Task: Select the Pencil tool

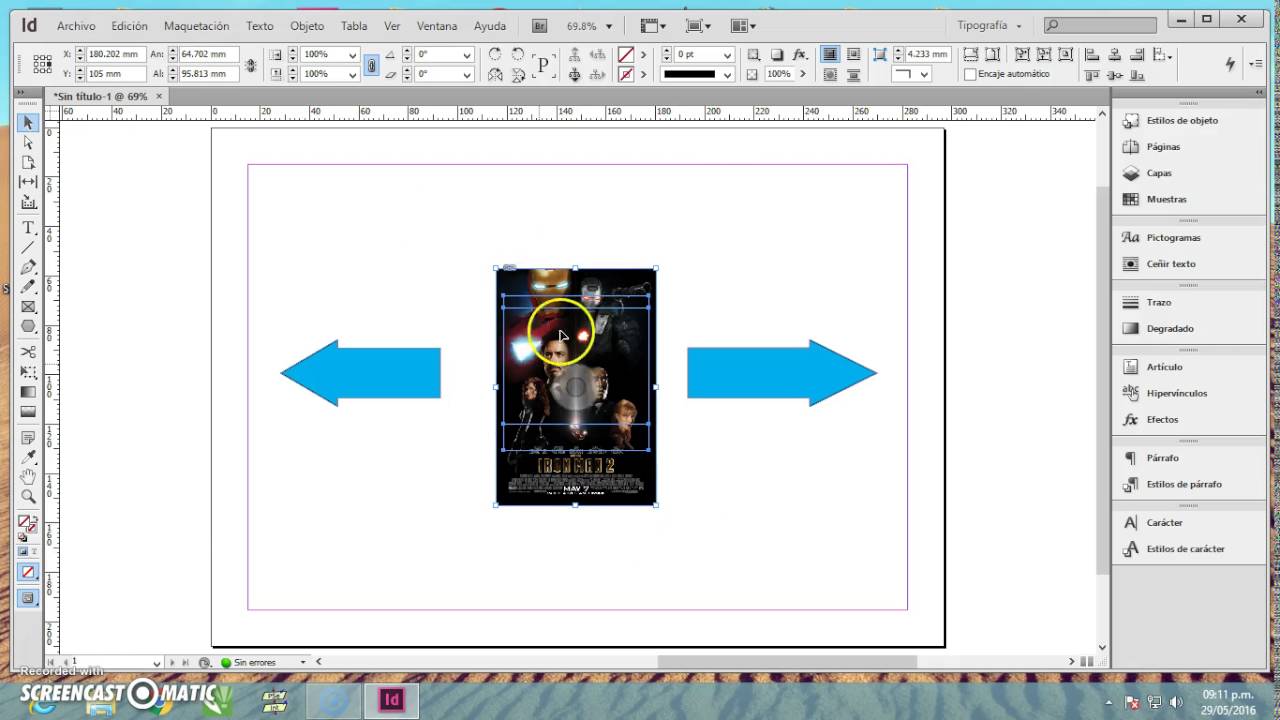Action: [x=28, y=287]
